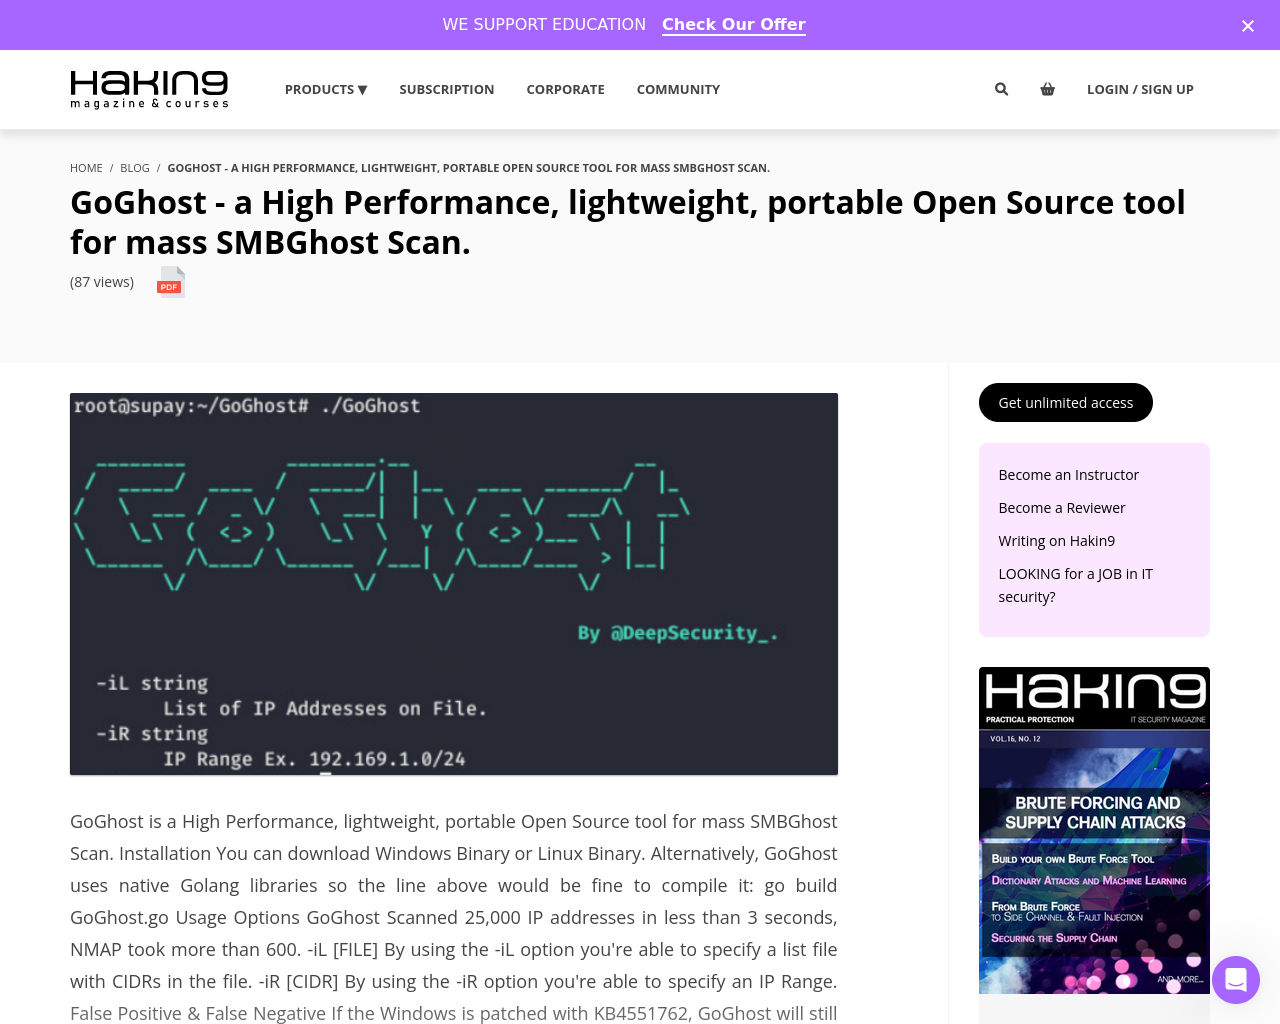Open Become an Instructor link
Image resolution: width=1280 pixels, height=1024 pixels.
click(x=1068, y=475)
